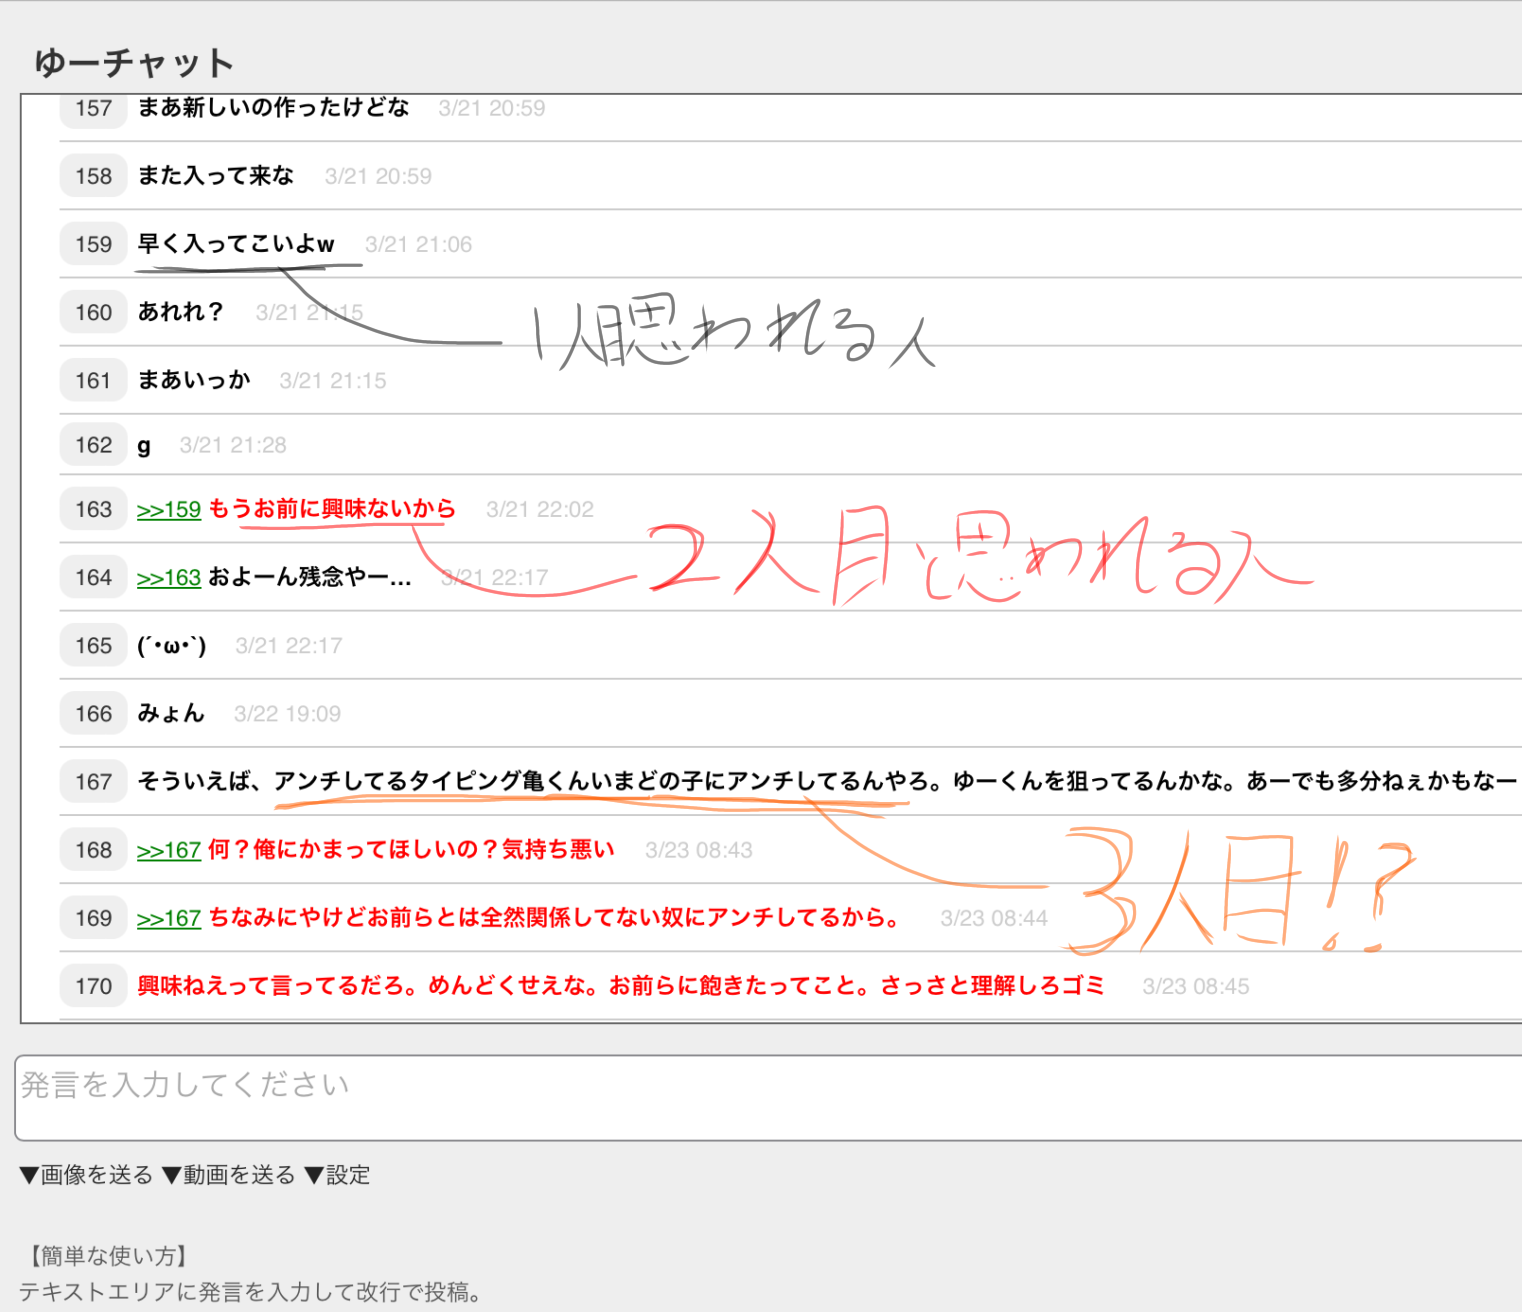Click timestamp 3/23 08:45 on post 170
Screen dimensions: 1522x1312
coord(1195,987)
